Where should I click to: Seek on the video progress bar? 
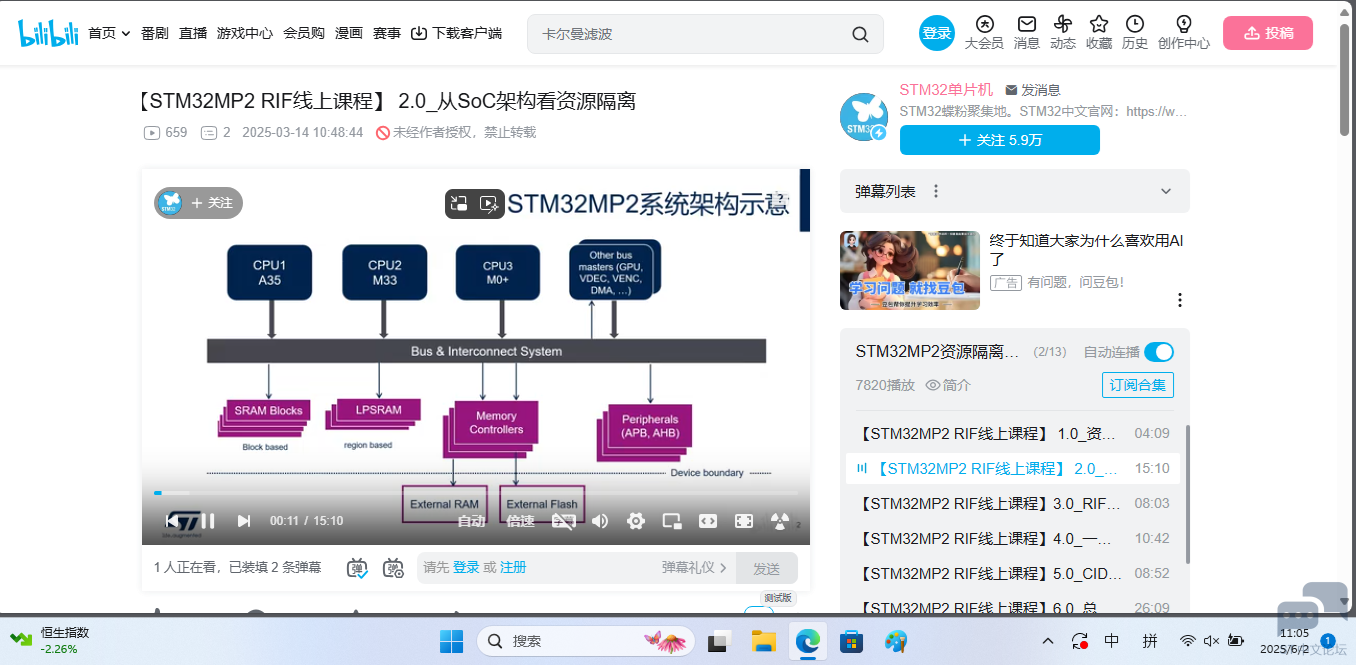pos(476,493)
